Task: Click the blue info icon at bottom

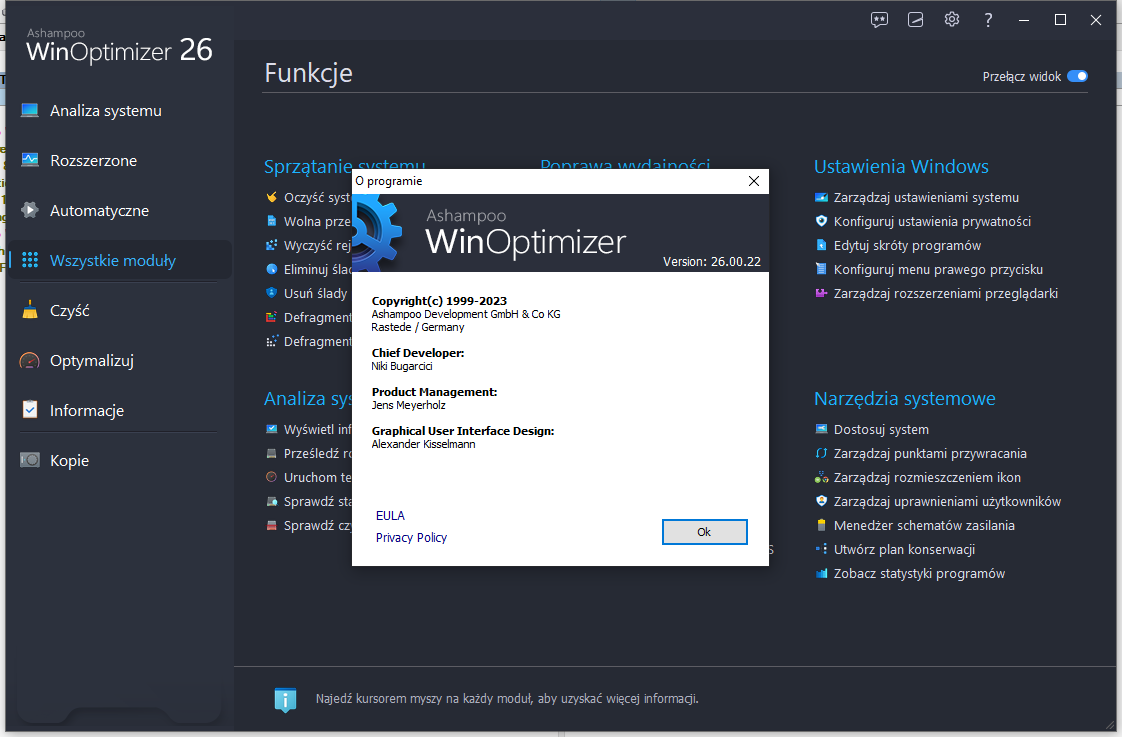Action: [x=285, y=699]
